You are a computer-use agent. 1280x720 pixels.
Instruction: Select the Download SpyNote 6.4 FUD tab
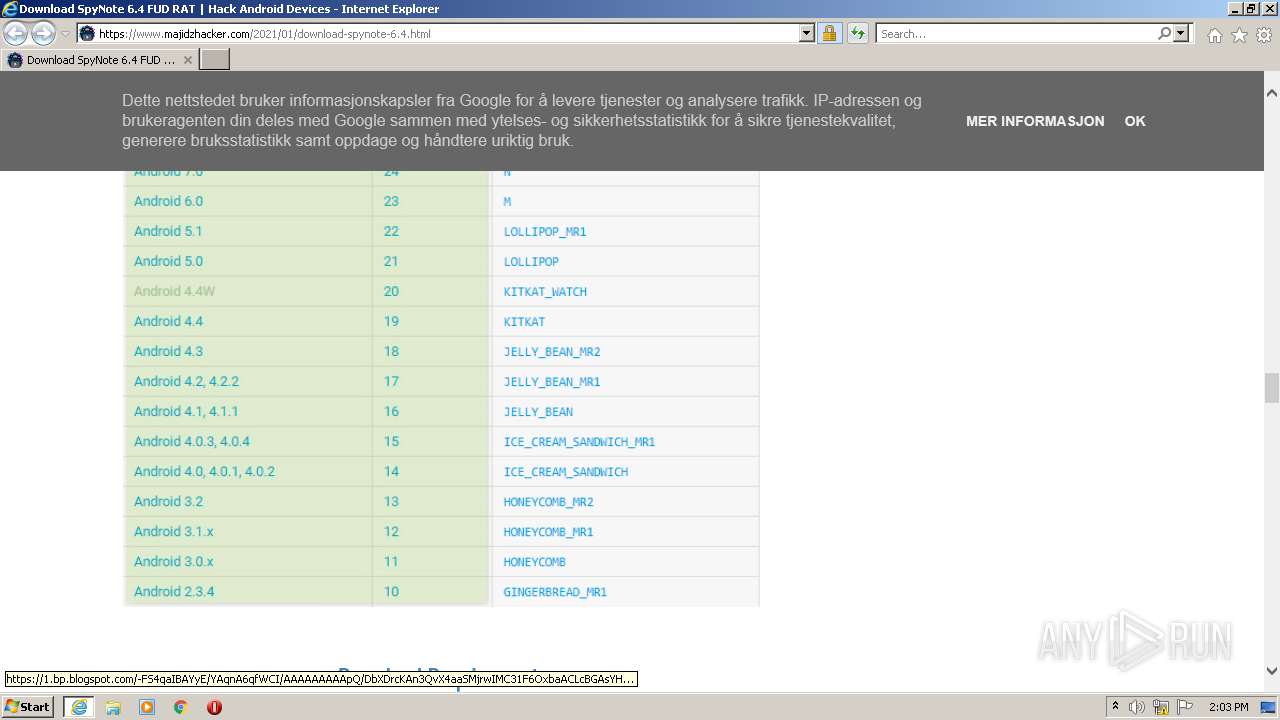[x=99, y=60]
